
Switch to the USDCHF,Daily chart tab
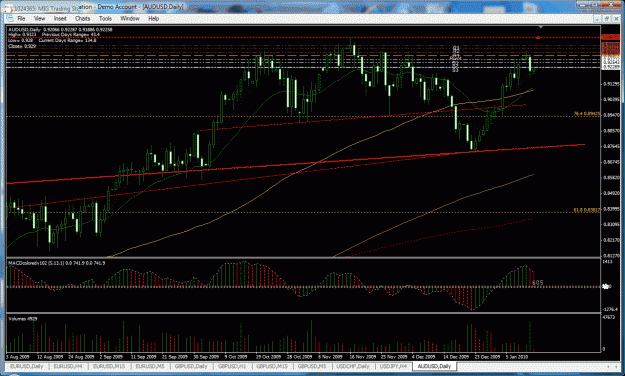353,366
